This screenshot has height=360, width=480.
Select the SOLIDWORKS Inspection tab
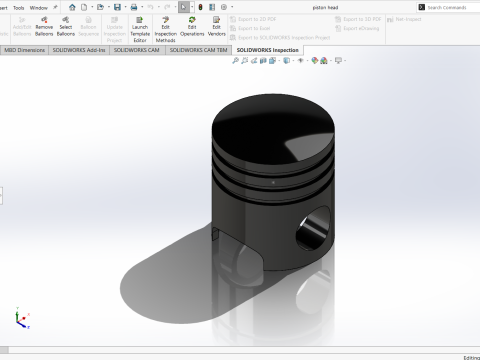(268, 50)
